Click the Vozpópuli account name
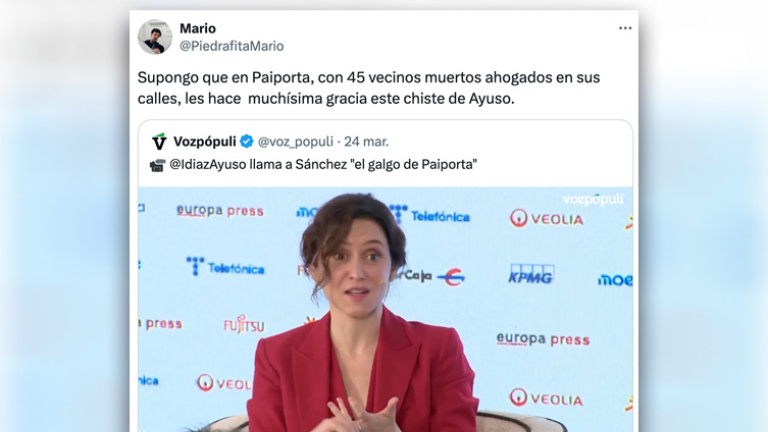This screenshot has height=432, width=768. tap(205, 142)
